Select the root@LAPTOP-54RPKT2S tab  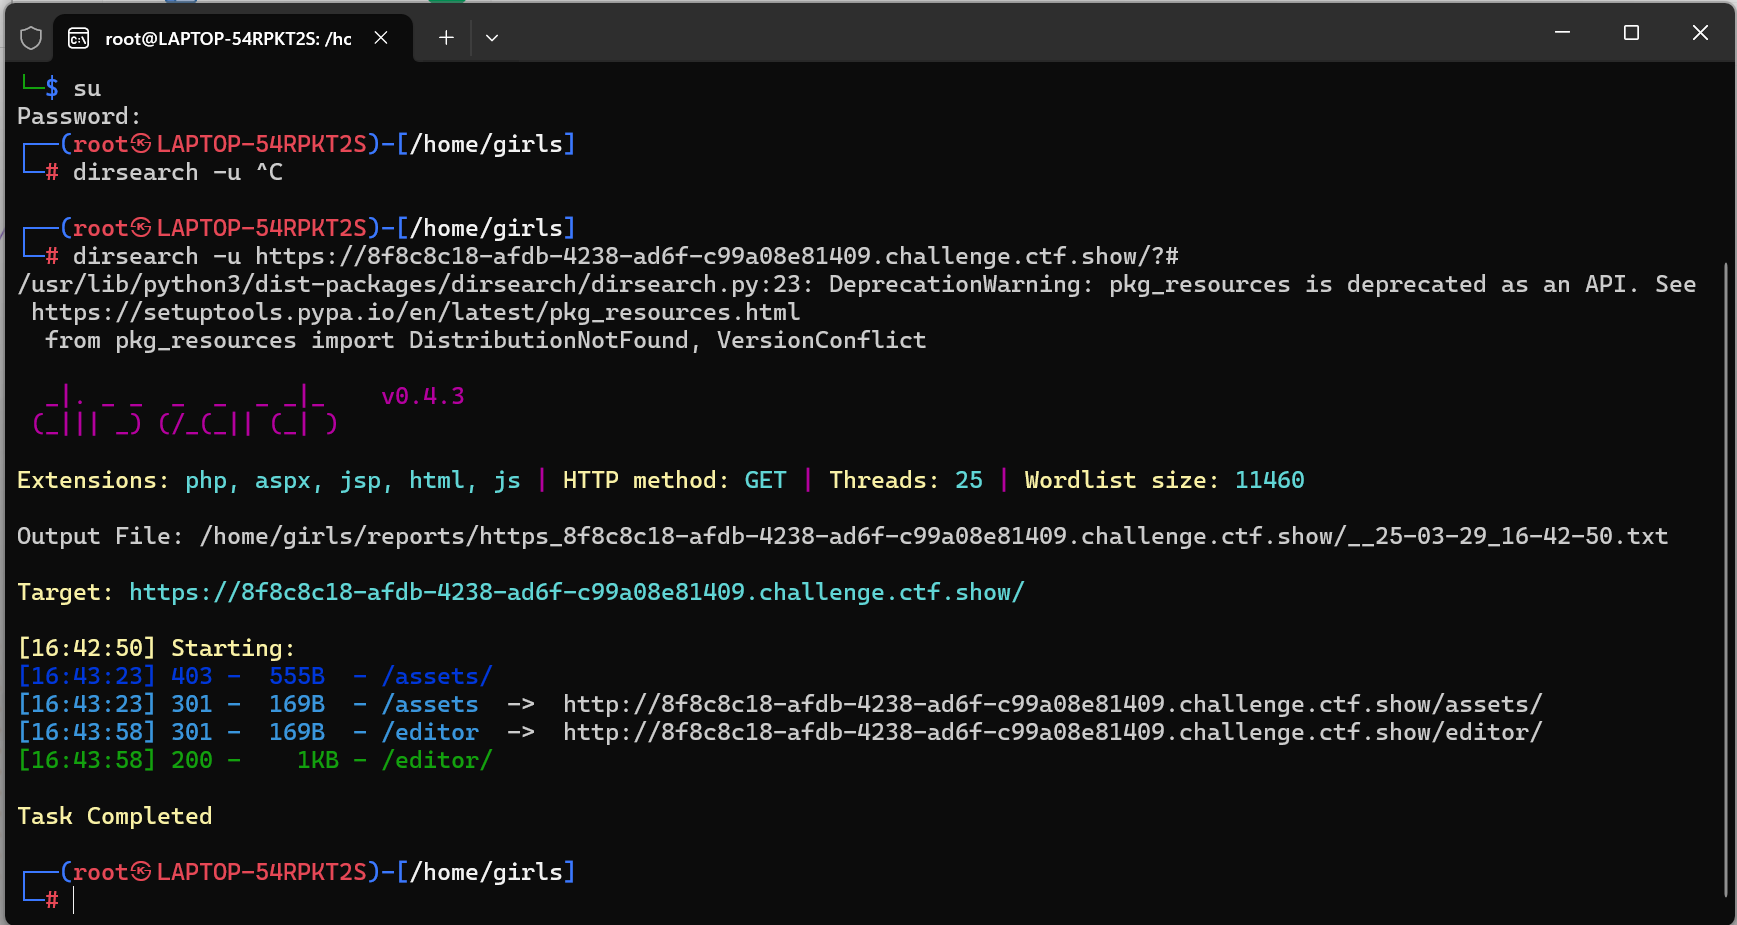[232, 38]
